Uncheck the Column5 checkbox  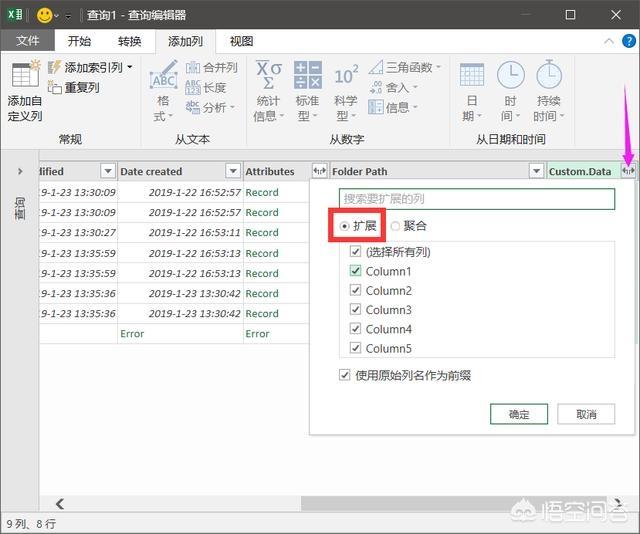356,348
